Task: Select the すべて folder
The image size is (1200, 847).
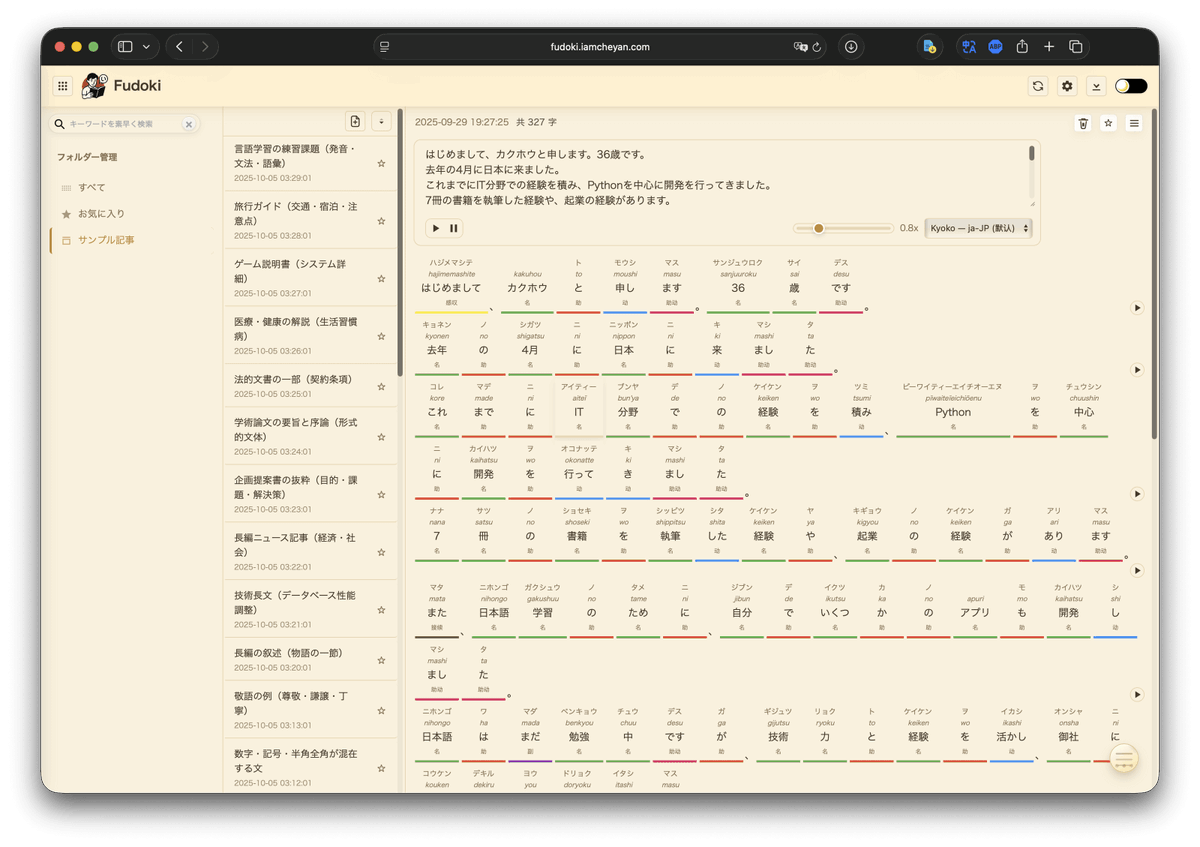Action: tap(133, 187)
